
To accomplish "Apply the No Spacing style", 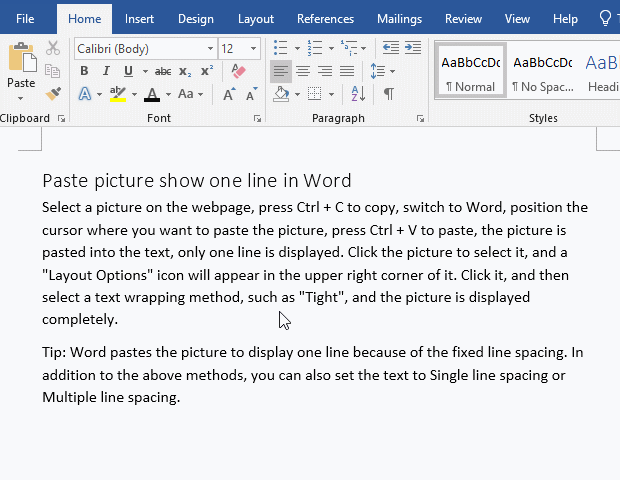I will click(x=542, y=70).
